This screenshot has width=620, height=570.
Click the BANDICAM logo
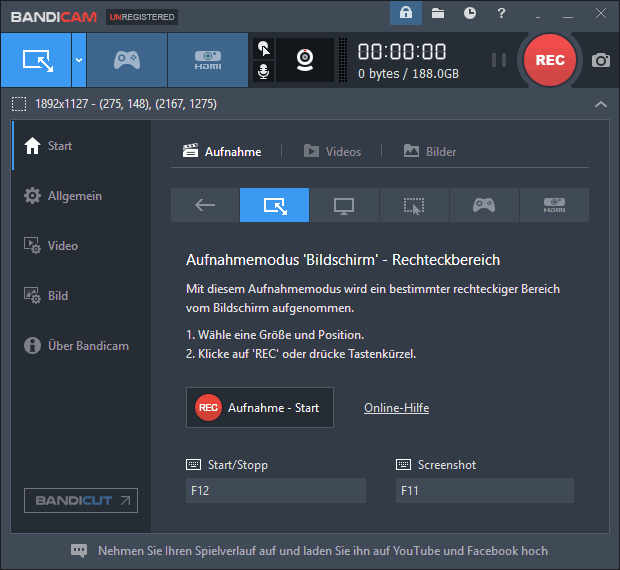54,17
